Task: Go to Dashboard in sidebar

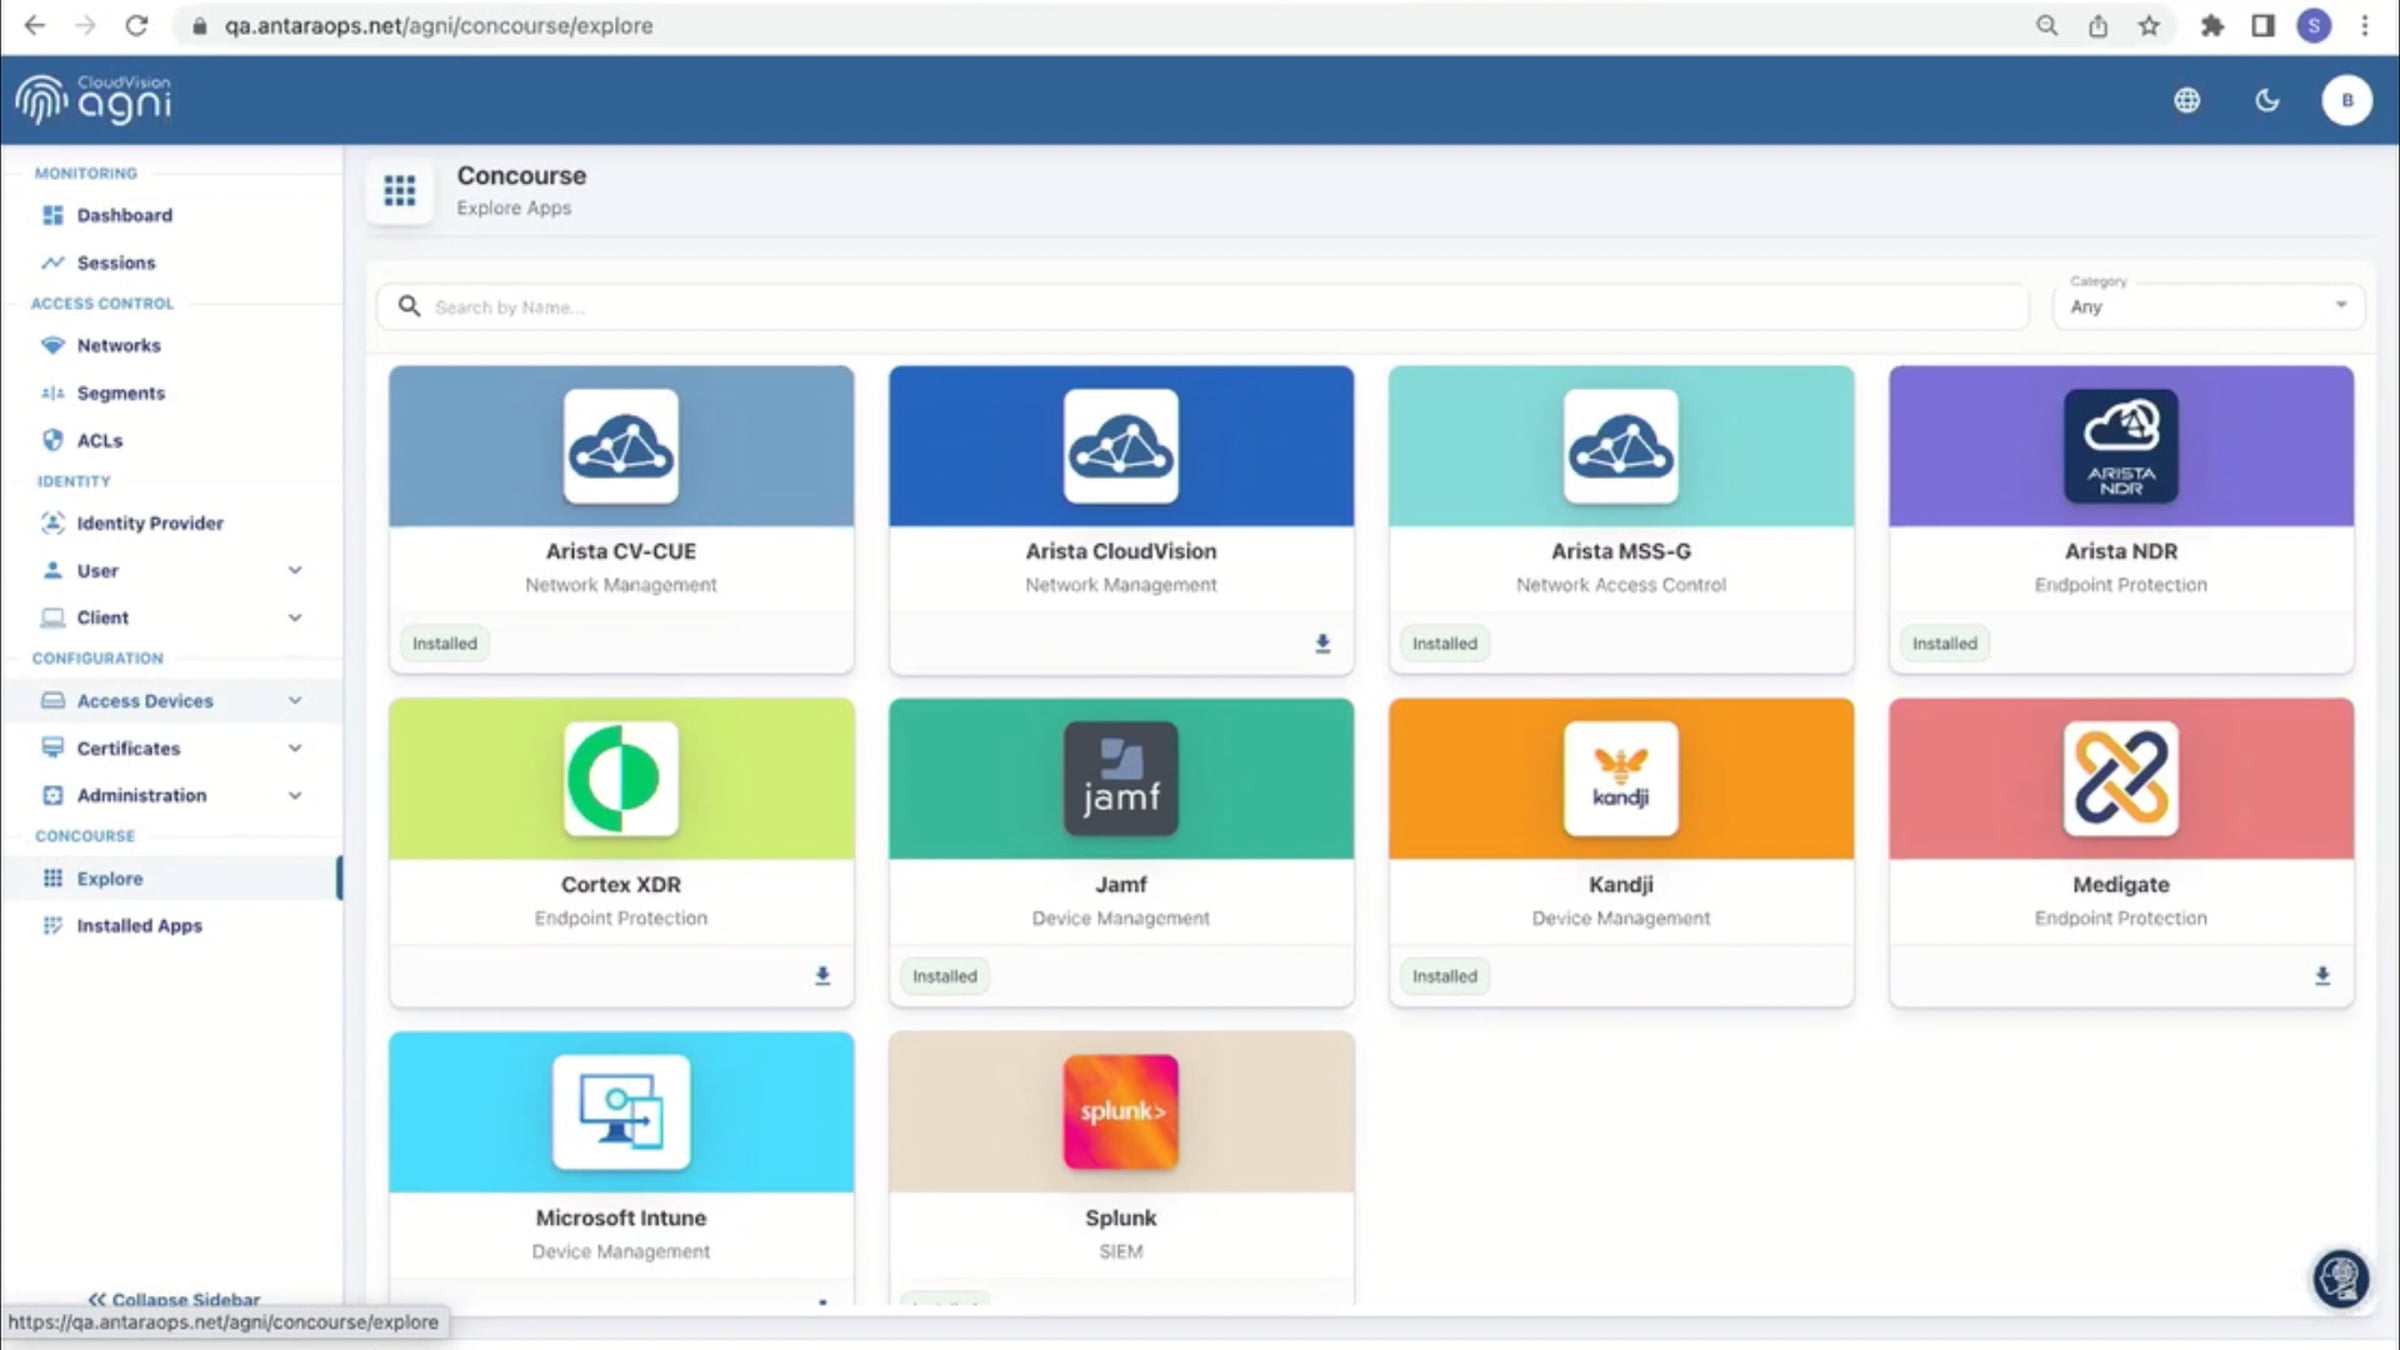Action: tap(124, 215)
